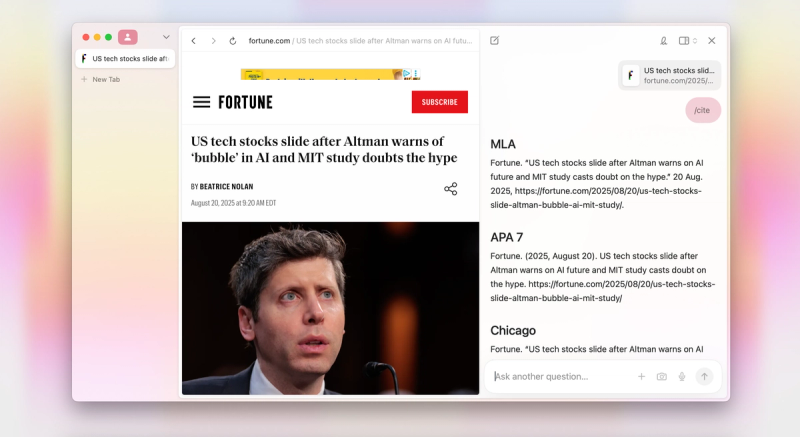Click the APA 7 heading
This screenshot has width=800, height=437.
pos(507,237)
